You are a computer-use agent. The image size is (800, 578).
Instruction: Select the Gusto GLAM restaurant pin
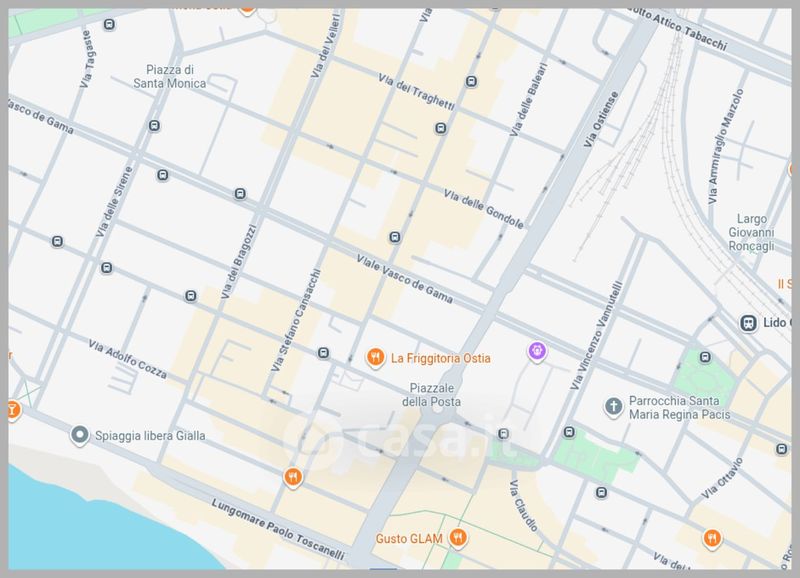click(458, 538)
